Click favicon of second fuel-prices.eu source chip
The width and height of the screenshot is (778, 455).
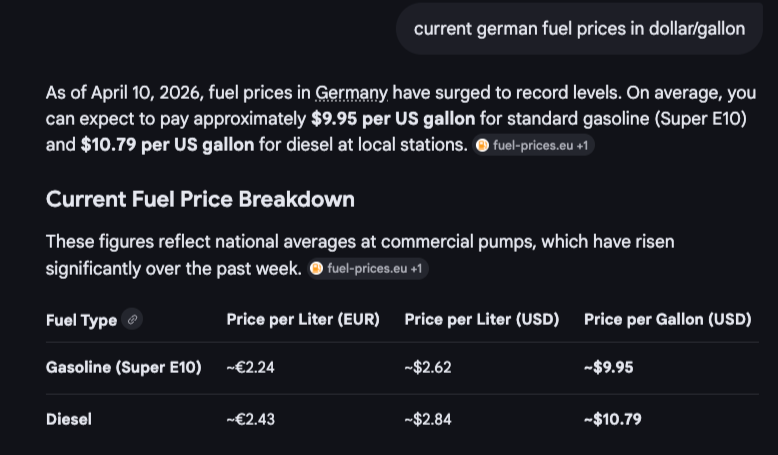click(317, 269)
